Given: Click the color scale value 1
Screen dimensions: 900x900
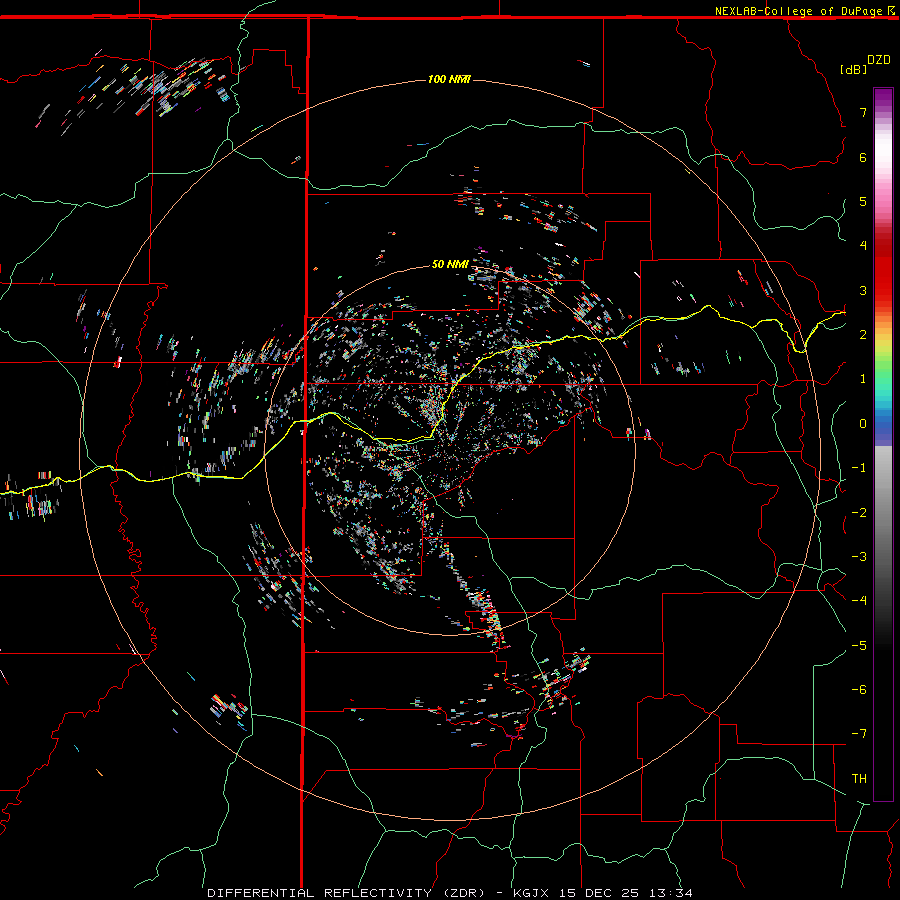Looking at the screenshot, I should coord(863,379).
